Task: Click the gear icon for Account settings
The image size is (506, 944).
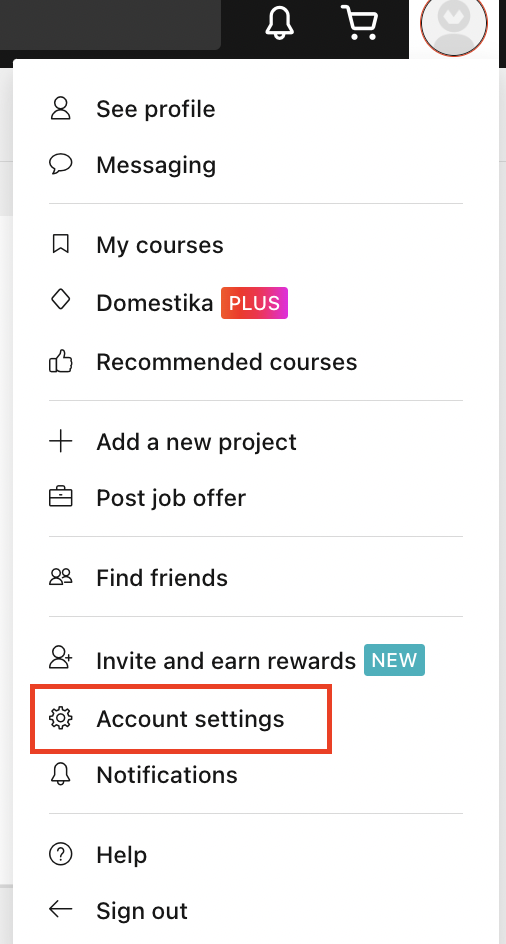Action: pos(60,718)
